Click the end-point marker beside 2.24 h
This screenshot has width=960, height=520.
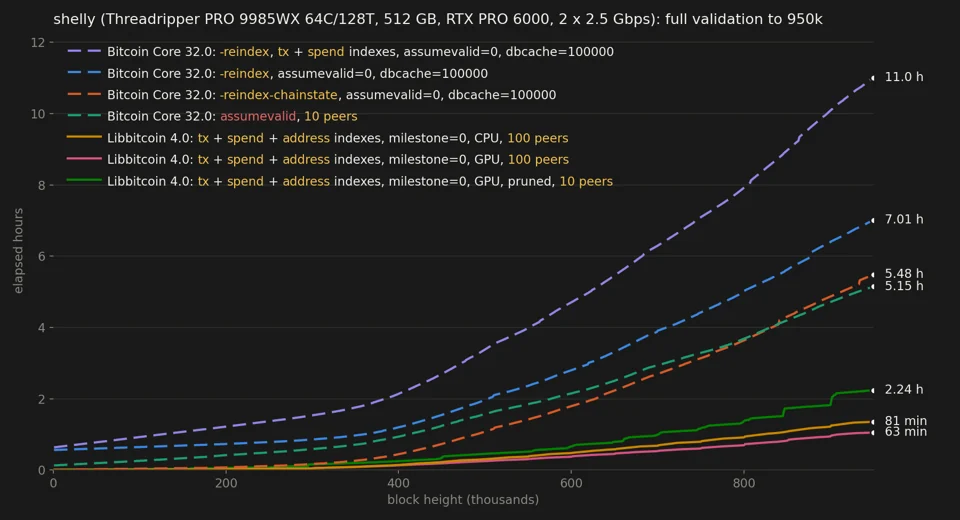click(873, 390)
